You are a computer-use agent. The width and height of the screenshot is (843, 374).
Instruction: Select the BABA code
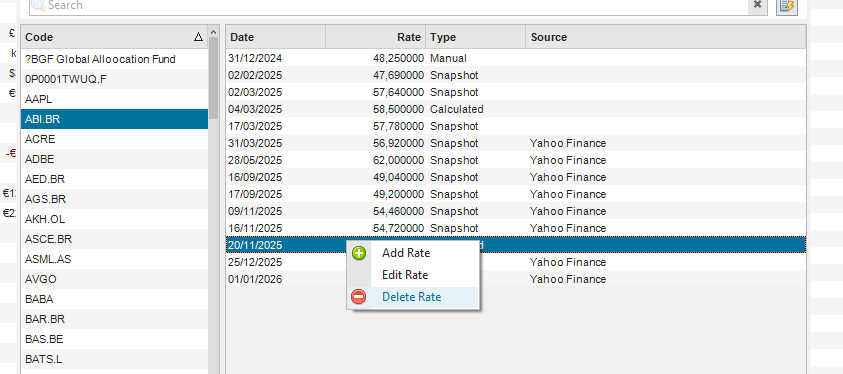click(x=114, y=299)
